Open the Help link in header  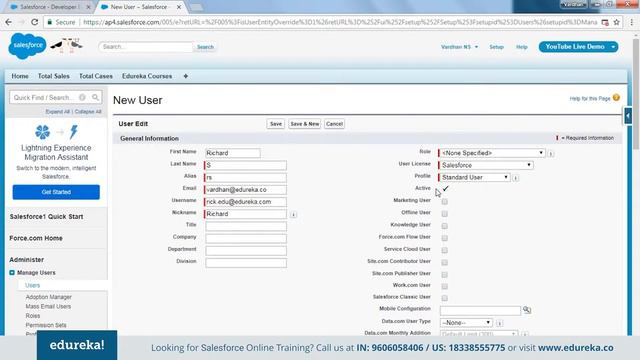point(522,47)
